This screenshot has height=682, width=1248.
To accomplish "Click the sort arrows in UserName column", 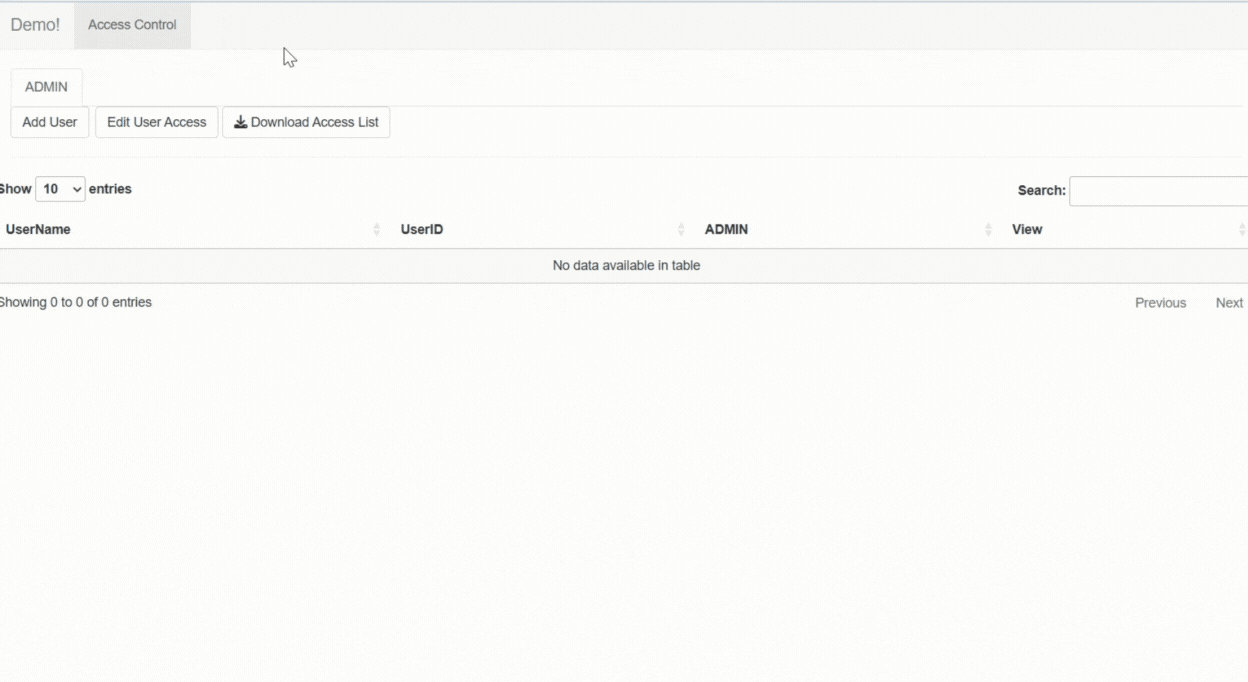I will pos(377,230).
